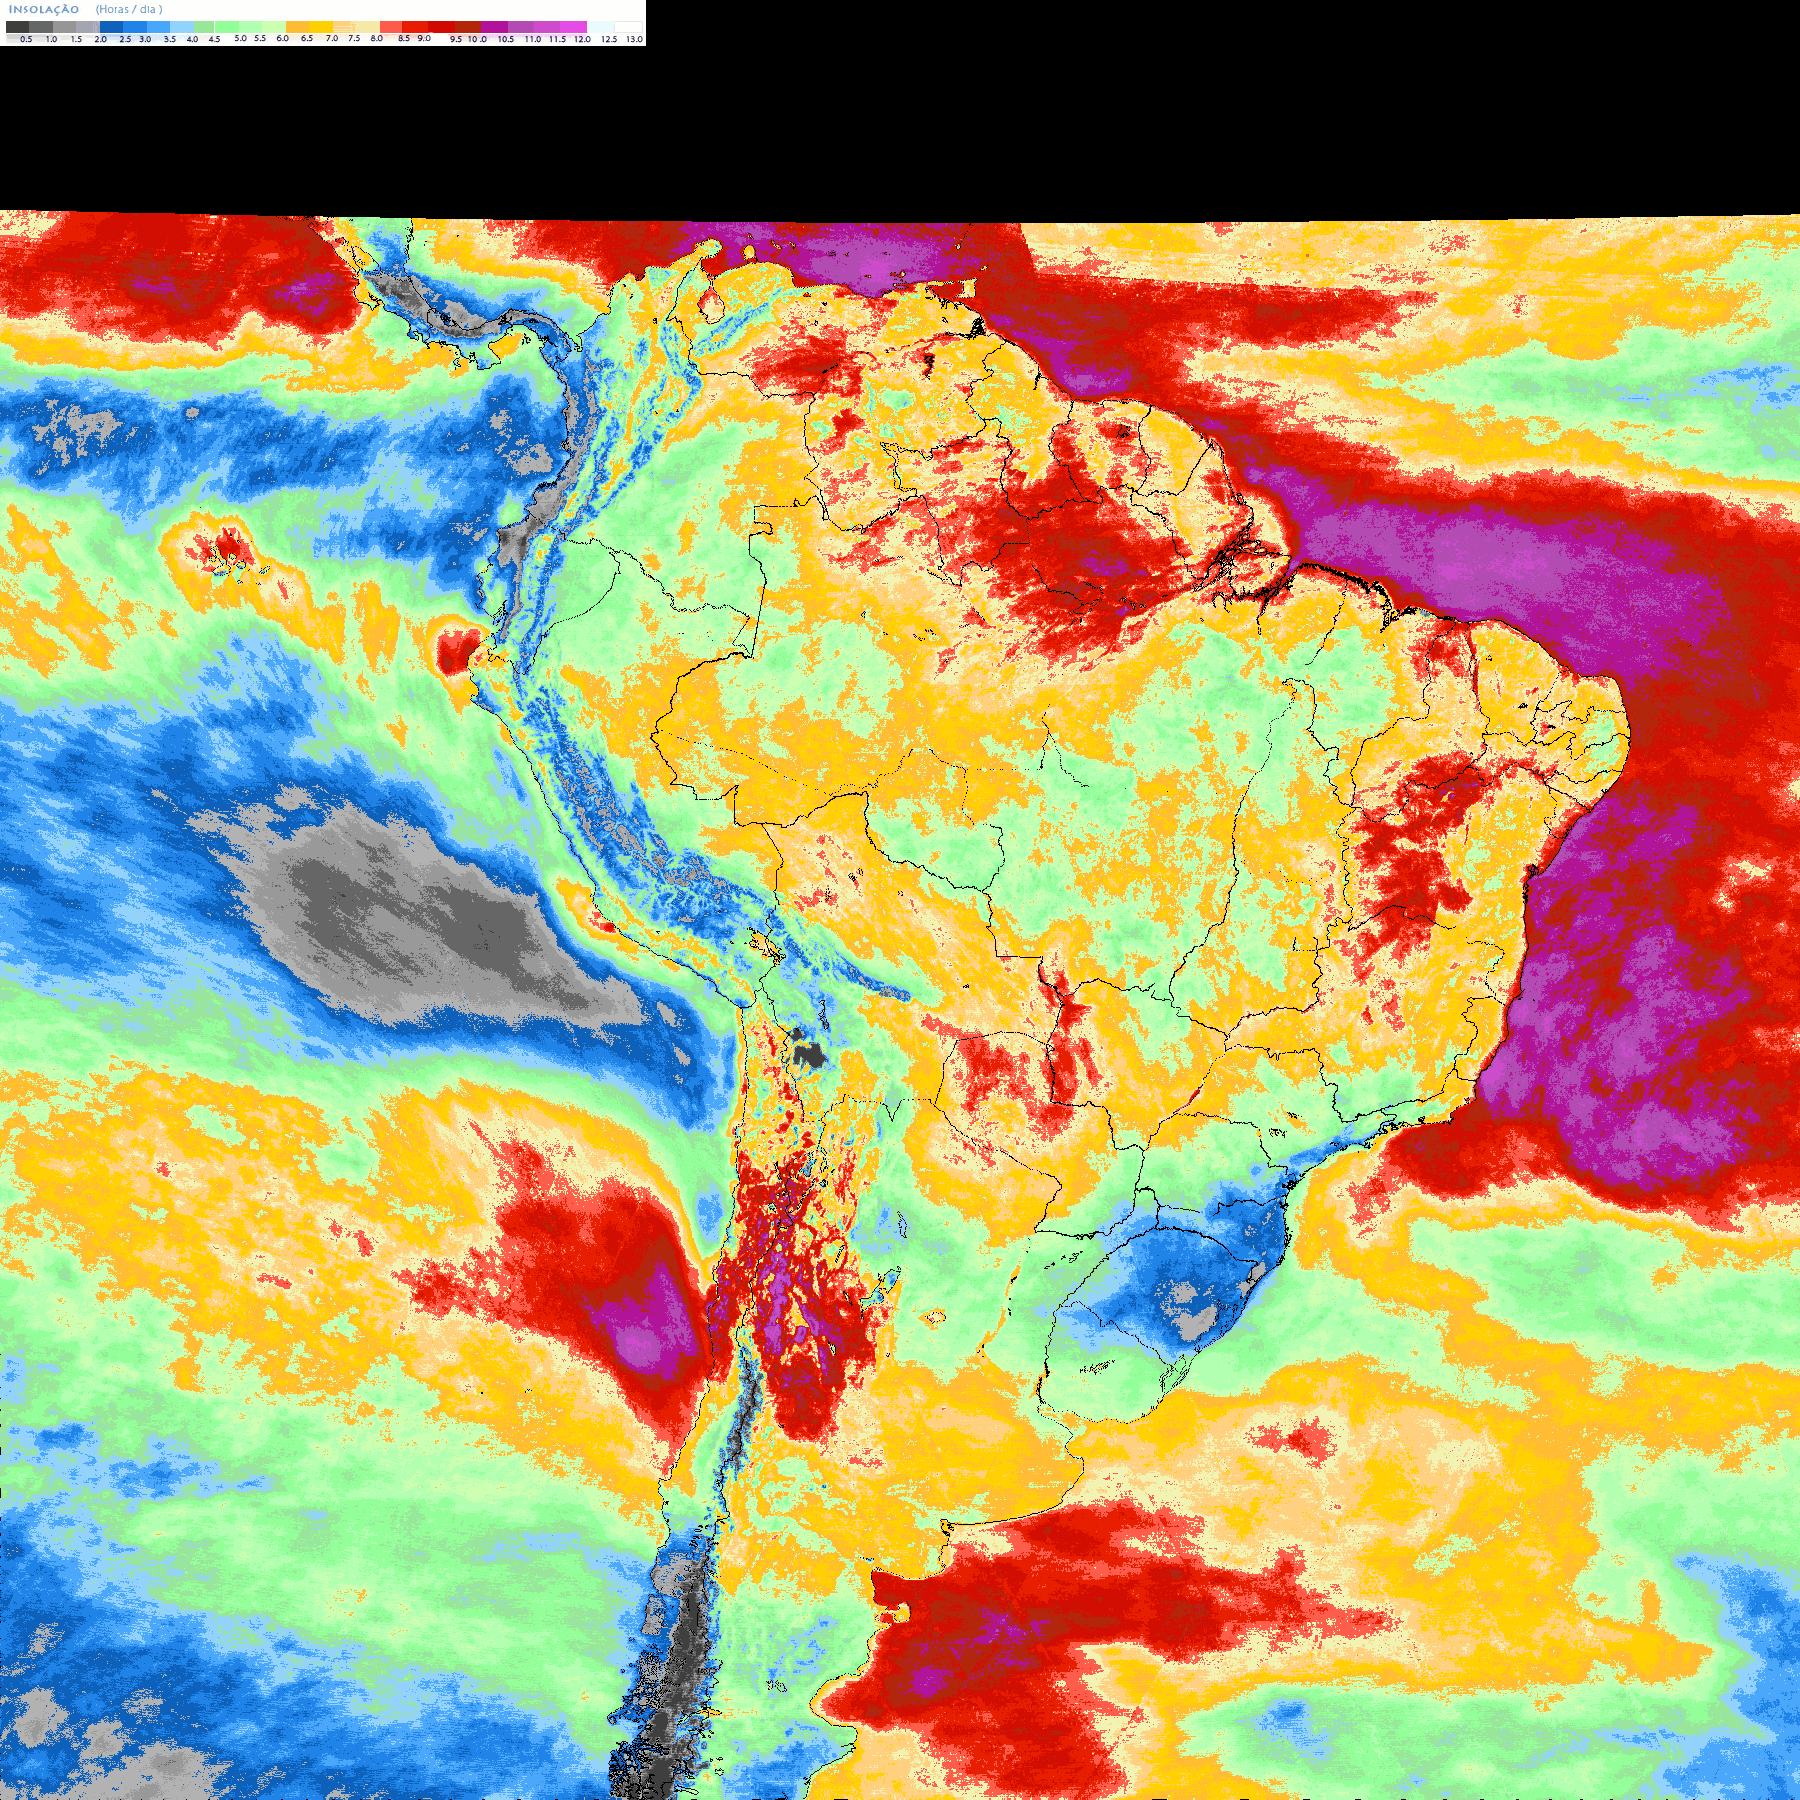
Task: Select the 5.0 legend value
Action: pos(240,38)
